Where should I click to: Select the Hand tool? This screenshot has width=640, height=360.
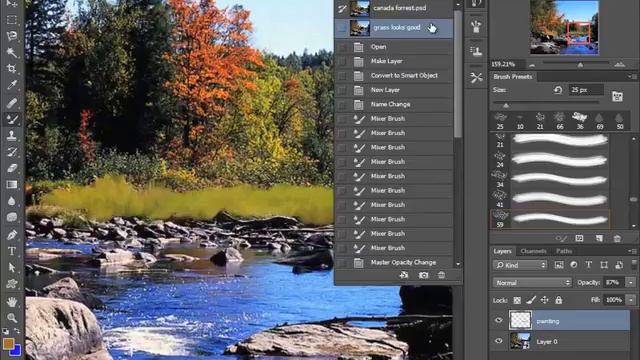12,302
